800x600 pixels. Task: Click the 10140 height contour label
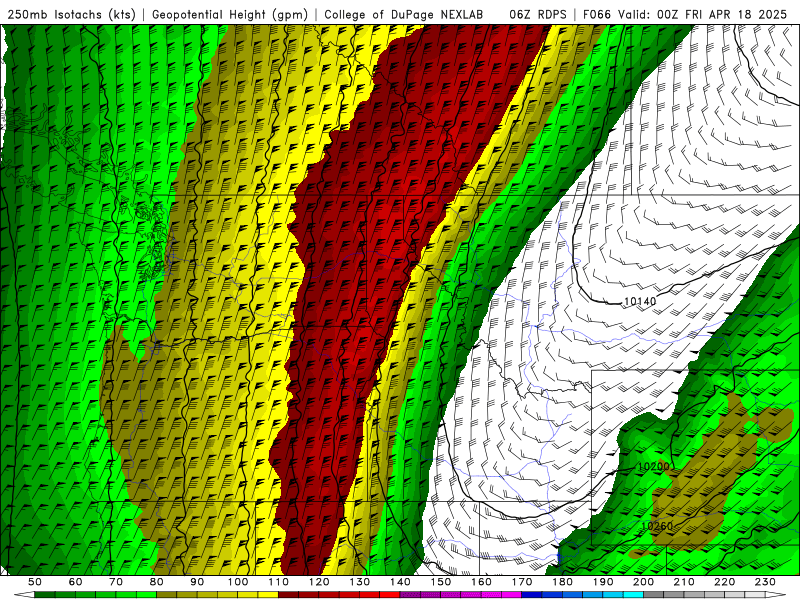tap(640, 302)
